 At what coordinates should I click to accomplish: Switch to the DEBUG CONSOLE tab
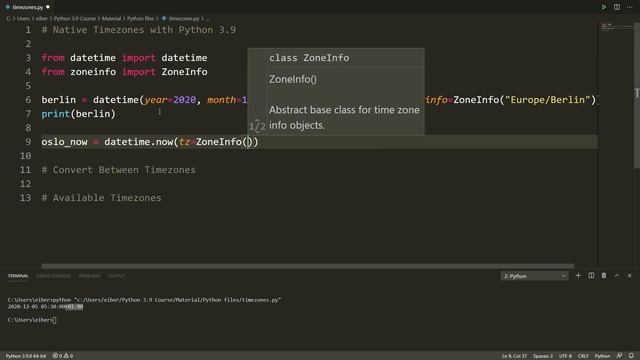[x=53, y=276]
